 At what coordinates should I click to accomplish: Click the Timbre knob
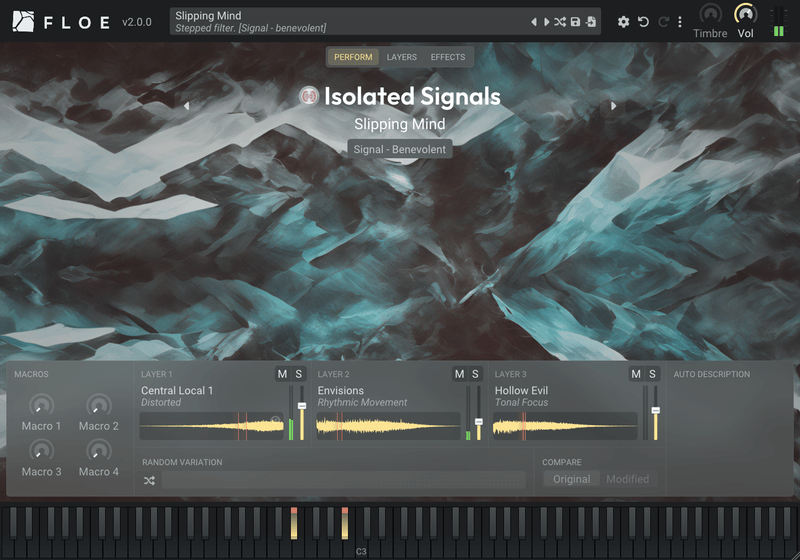(710, 14)
